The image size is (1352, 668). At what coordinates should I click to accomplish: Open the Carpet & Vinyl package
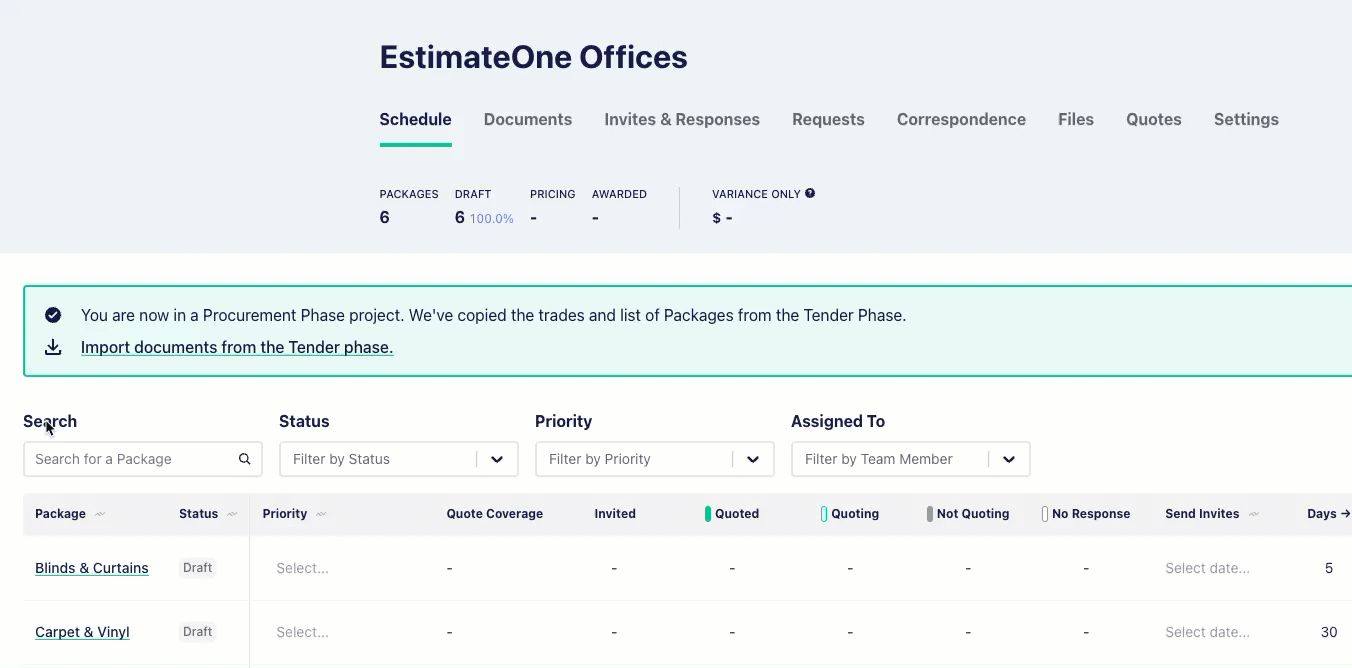82,632
